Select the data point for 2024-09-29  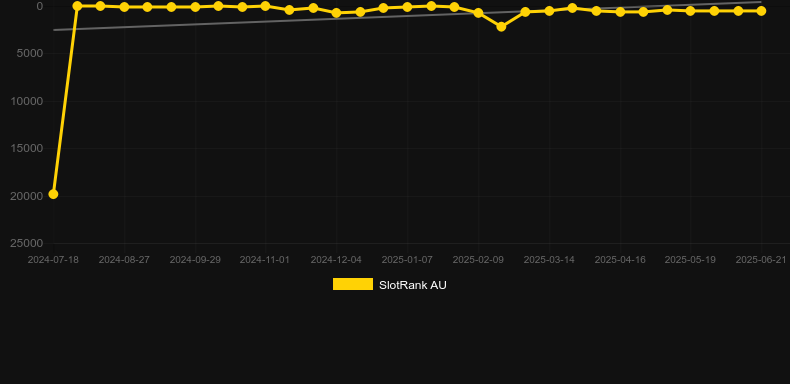tap(195, 7)
